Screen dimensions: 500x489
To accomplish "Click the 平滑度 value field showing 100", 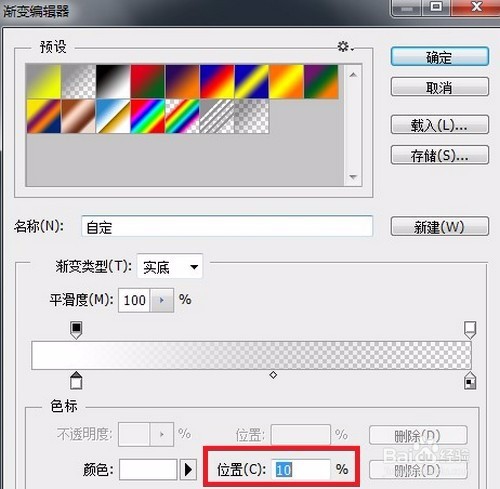I will [x=134, y=300].
